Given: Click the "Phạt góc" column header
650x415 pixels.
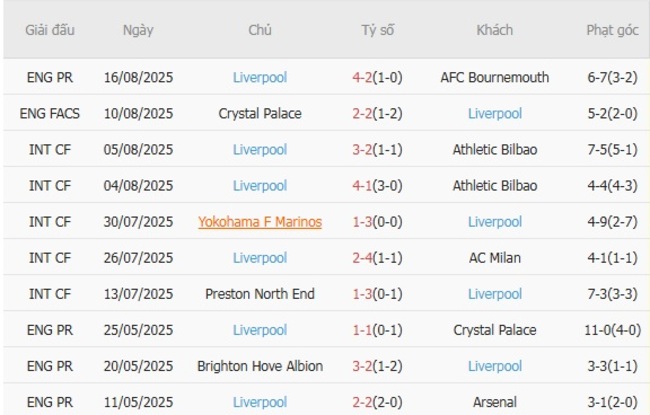Looking at the screenshot, I should pos(612,30).
